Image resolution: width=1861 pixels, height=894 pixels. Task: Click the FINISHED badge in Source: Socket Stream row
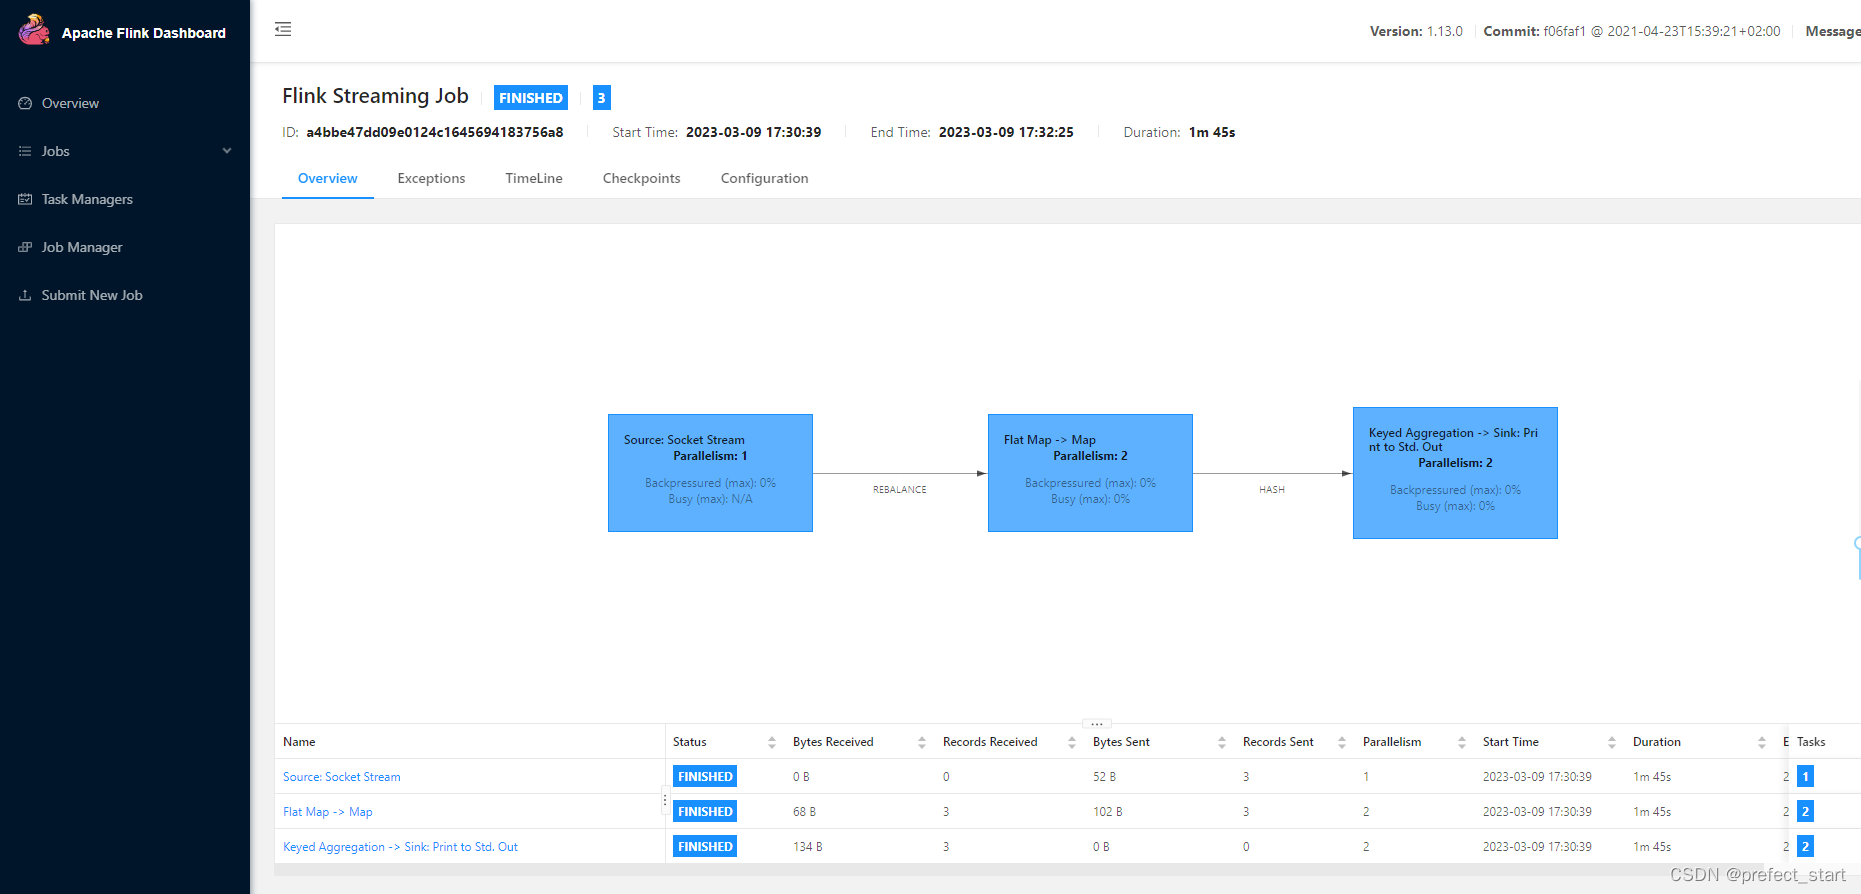point(705,777)
